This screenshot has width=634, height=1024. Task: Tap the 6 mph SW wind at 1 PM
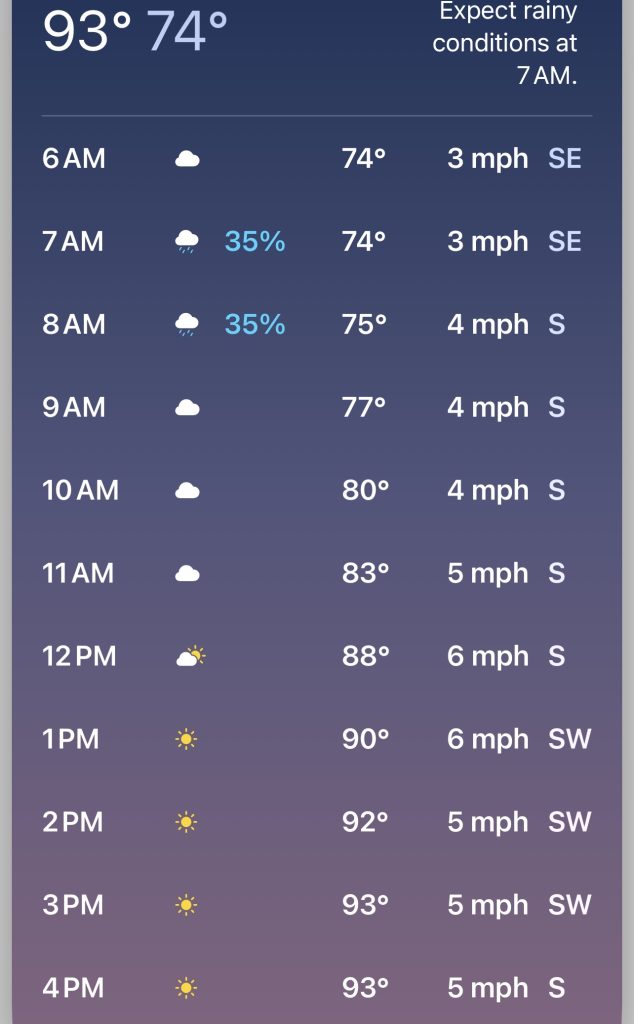click(519, 739)
